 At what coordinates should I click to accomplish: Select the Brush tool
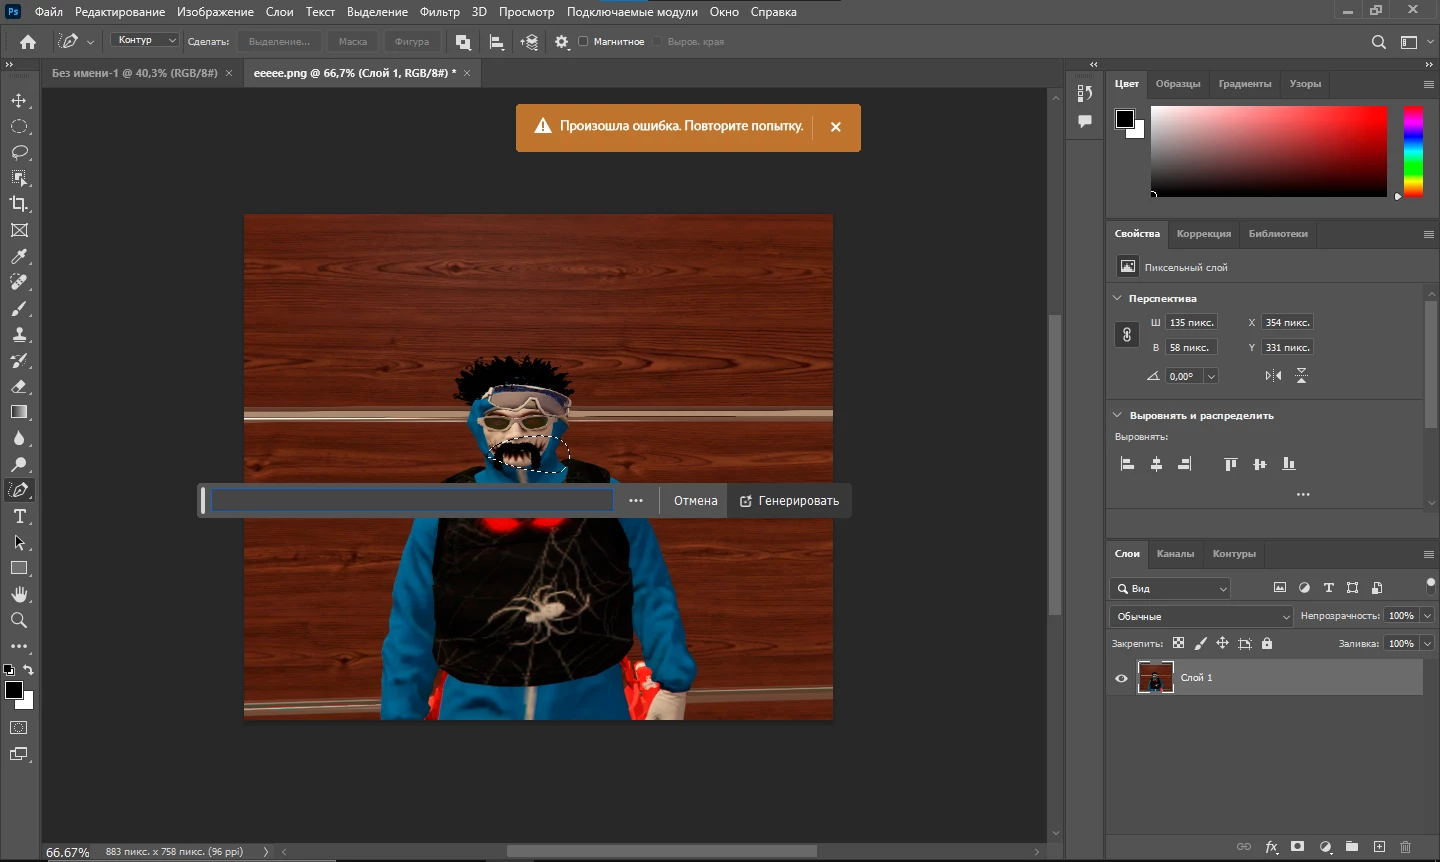[19, 309]
